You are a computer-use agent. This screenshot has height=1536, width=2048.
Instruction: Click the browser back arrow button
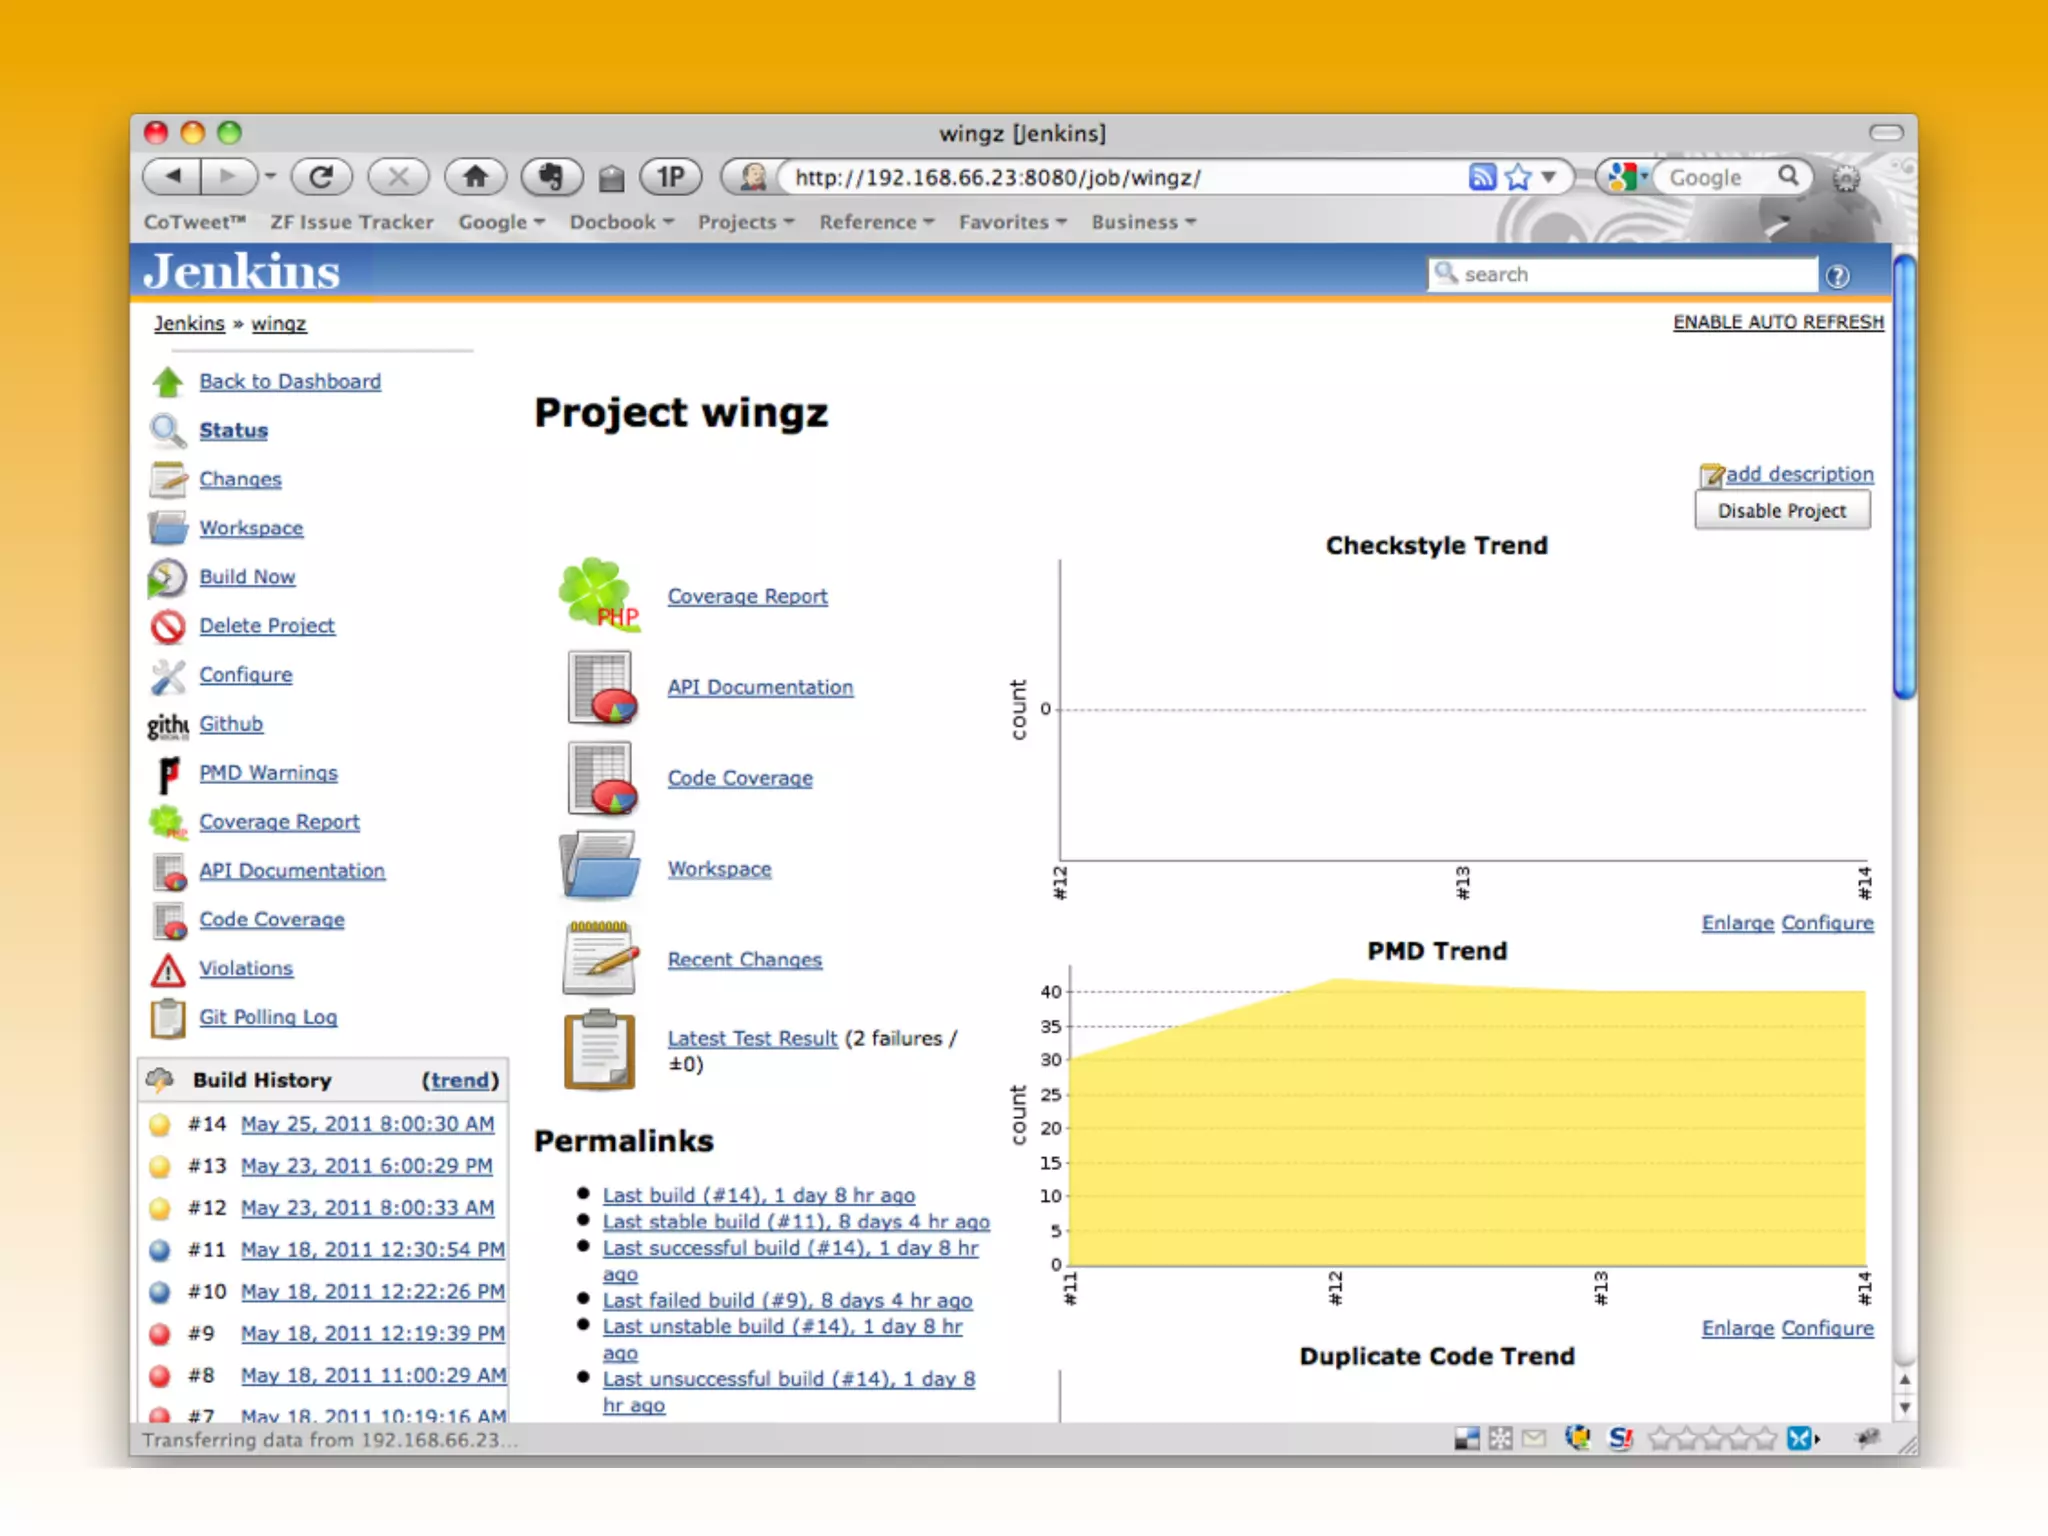click(x=172, y=177)
